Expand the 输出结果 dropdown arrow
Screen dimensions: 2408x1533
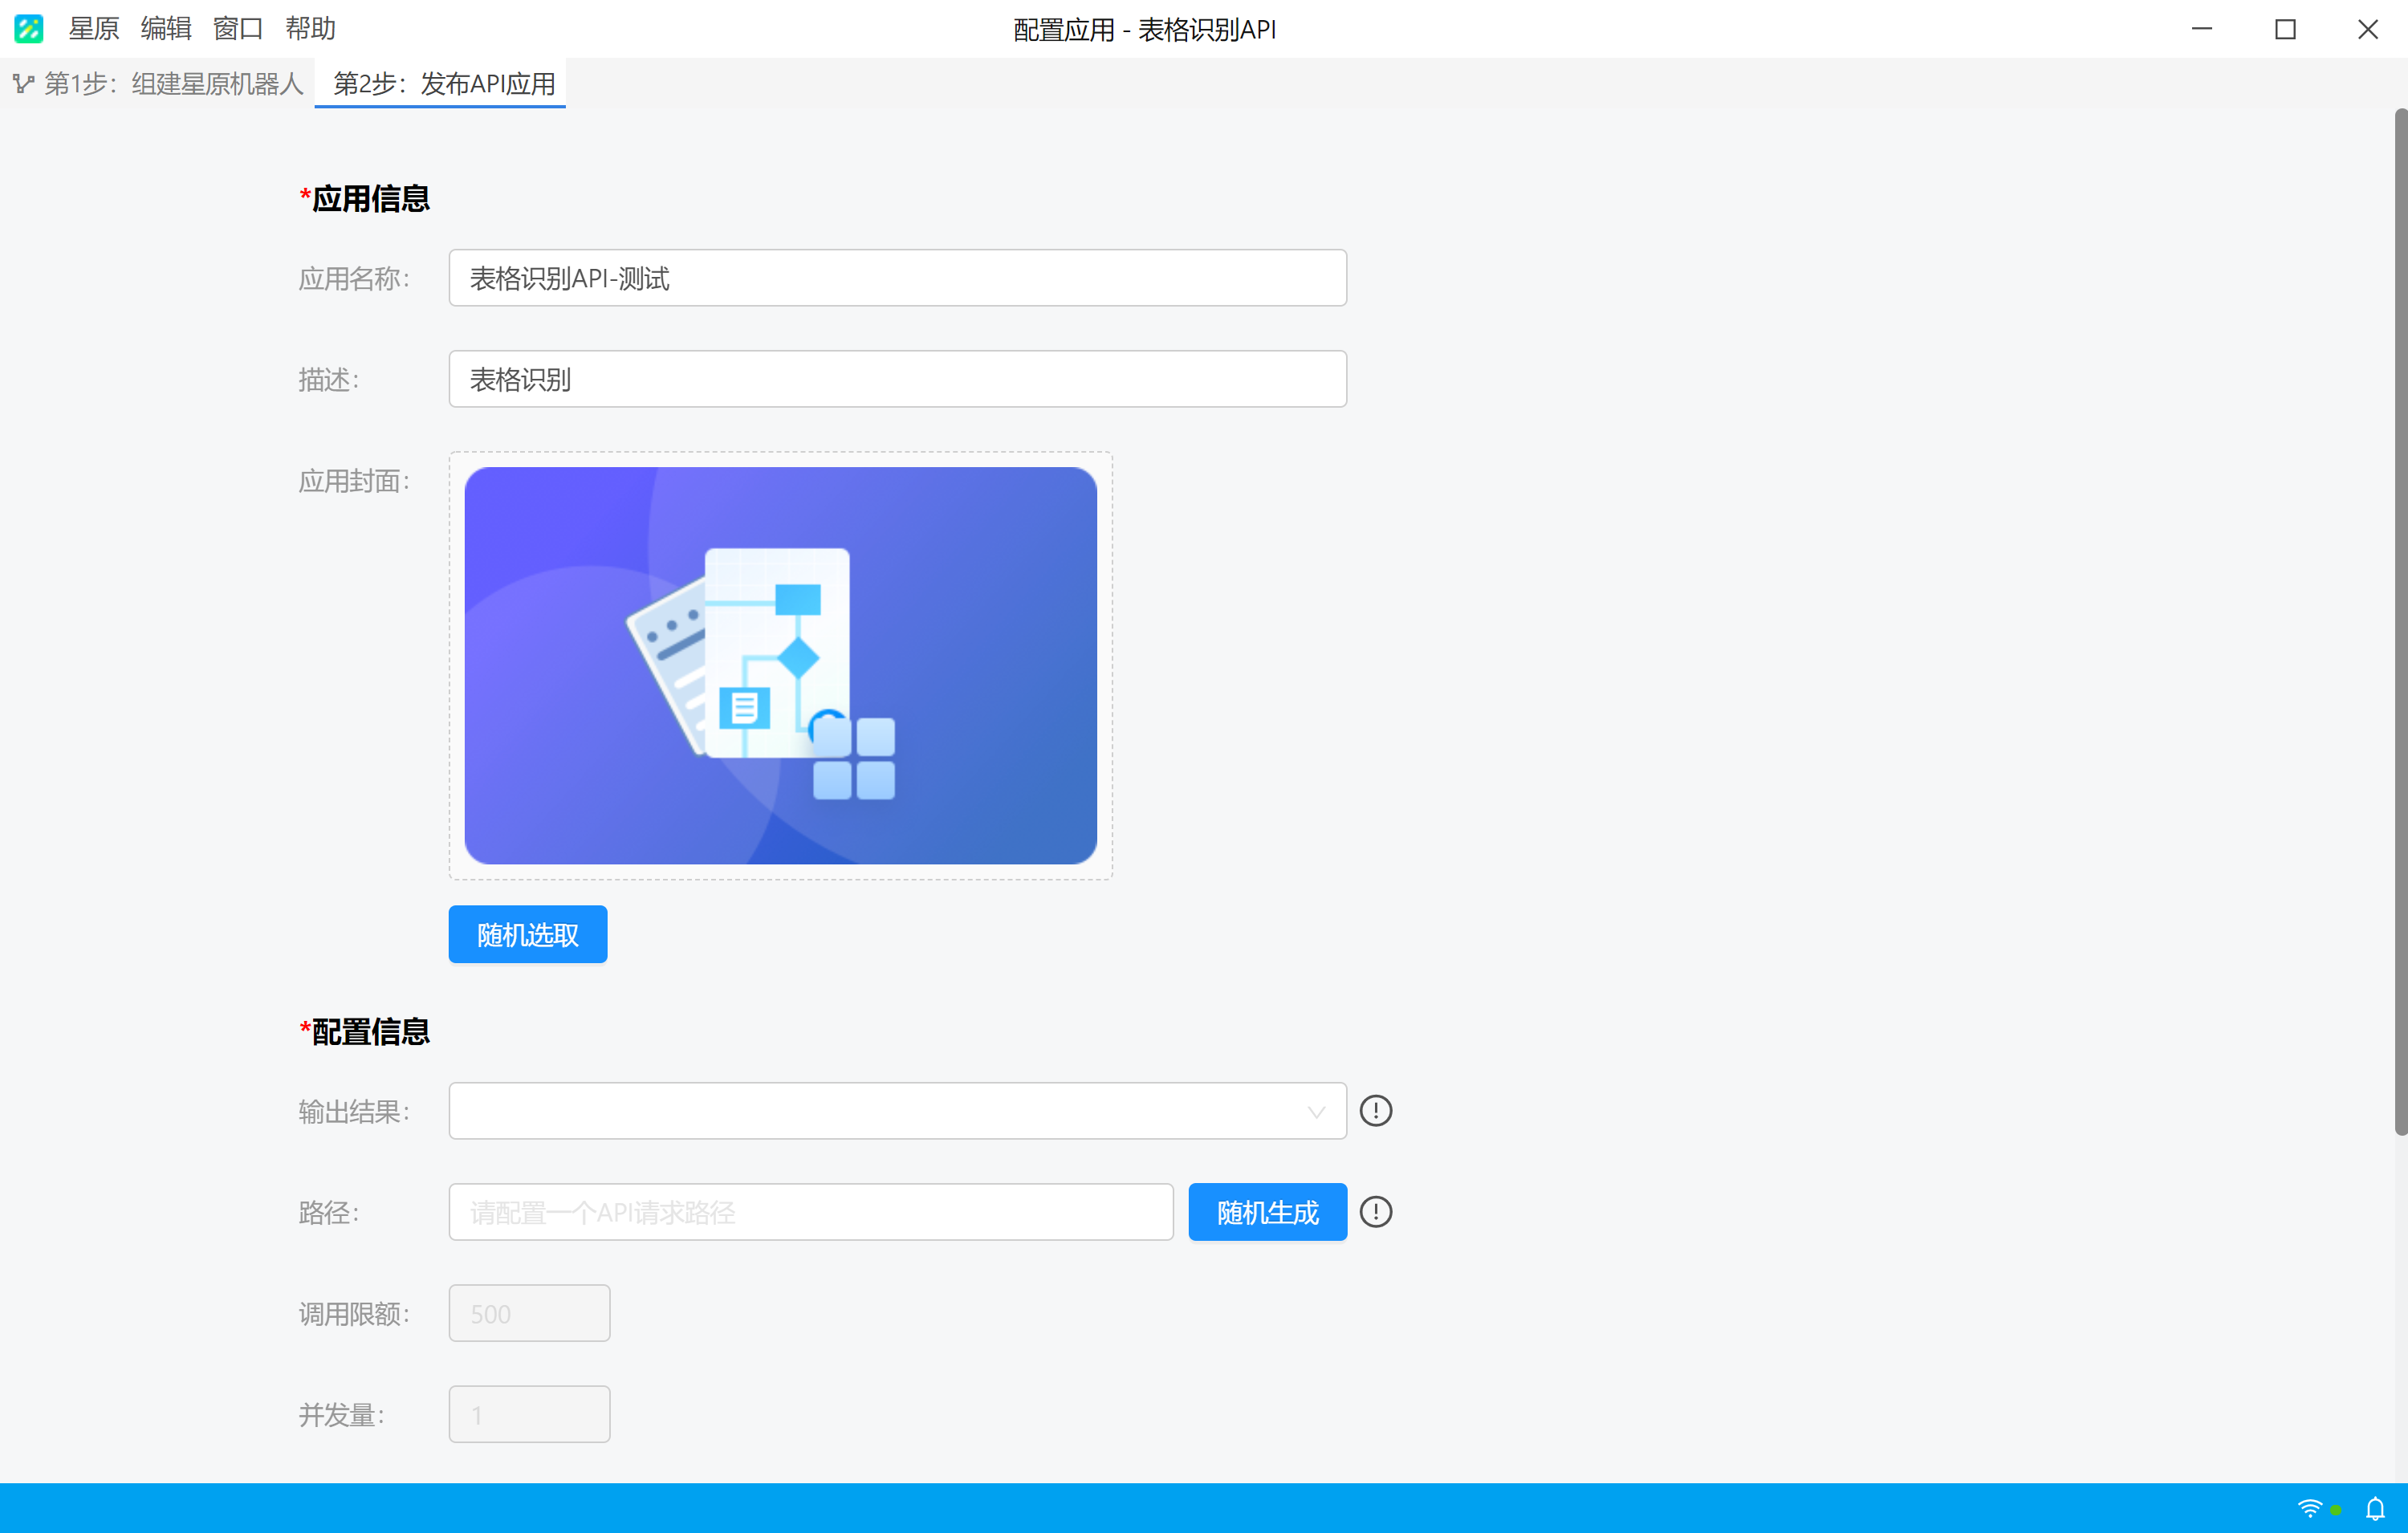coord(1316,1112)
